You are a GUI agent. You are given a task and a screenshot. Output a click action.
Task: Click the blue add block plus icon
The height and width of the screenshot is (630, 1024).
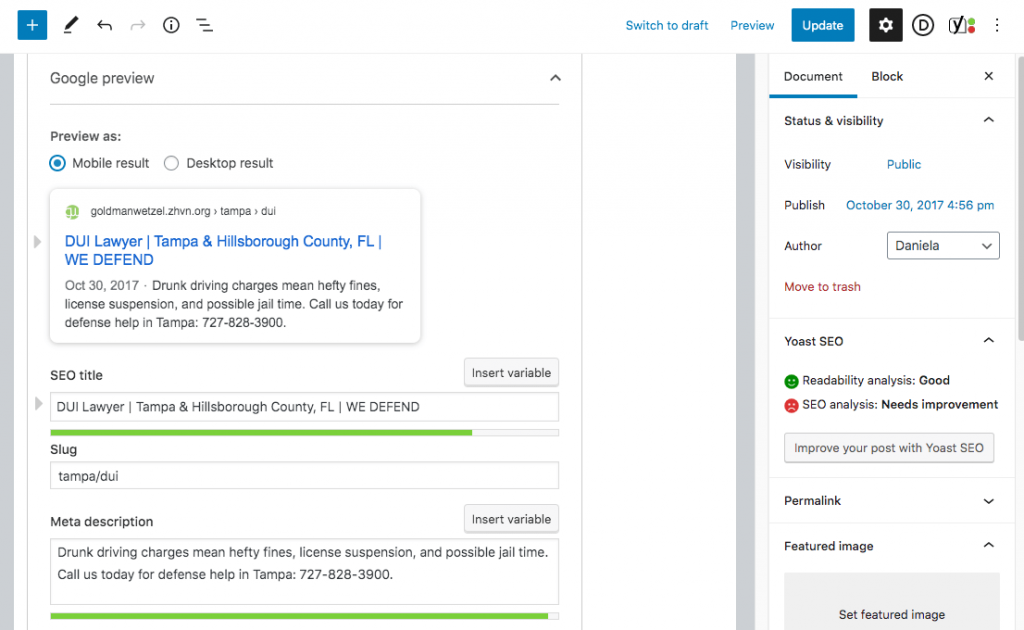(x=32, y=25)
